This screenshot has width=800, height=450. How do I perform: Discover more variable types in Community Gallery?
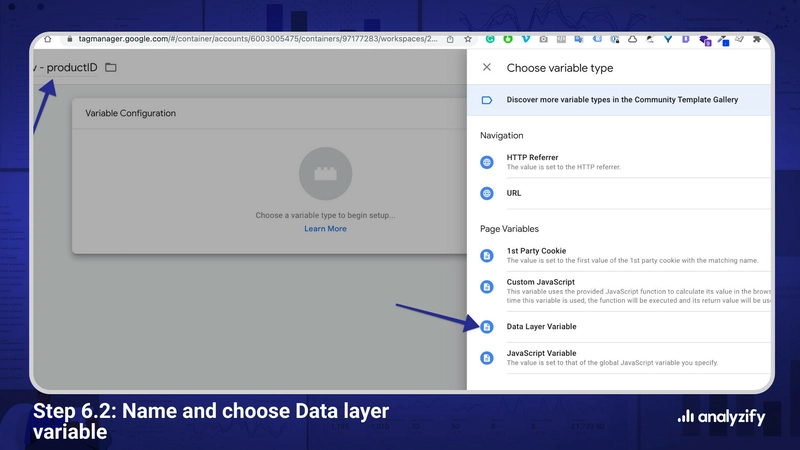point(628,100)
